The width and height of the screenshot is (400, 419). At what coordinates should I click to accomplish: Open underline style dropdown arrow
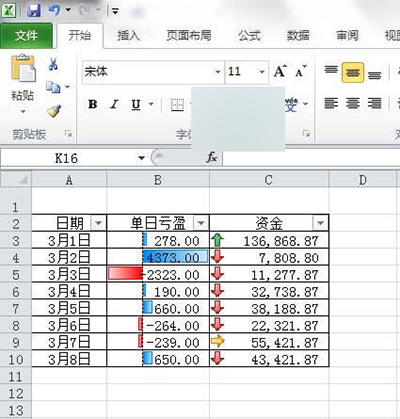pos(151,104)
